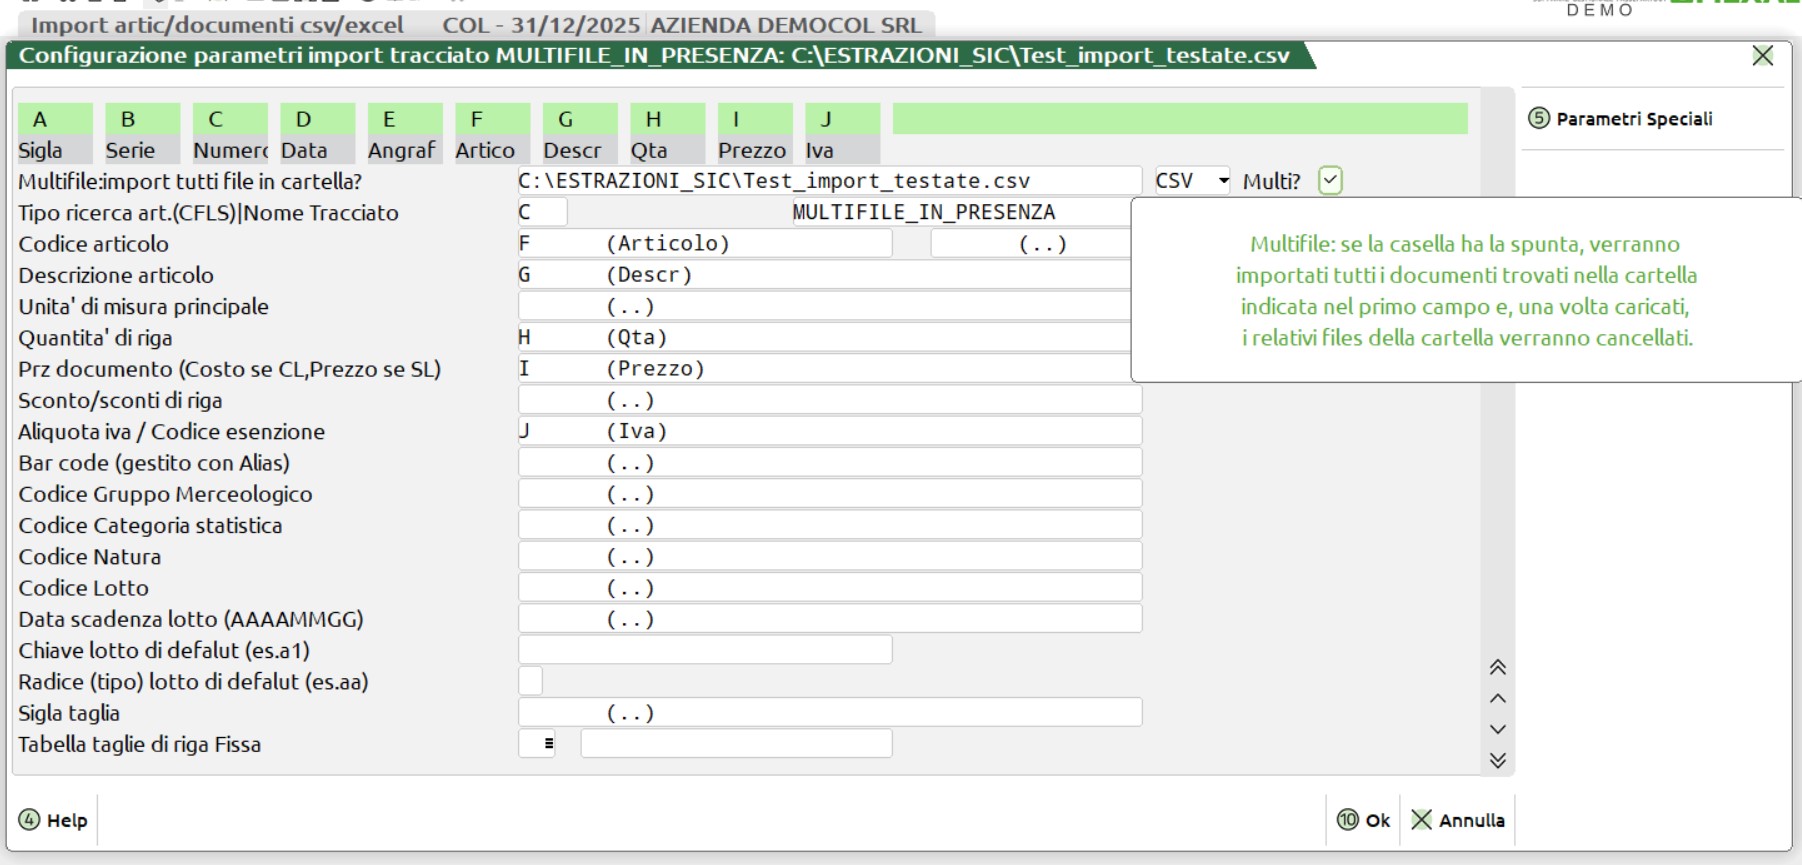The image size is (1802, 865).
Task: Click the Chiave lotto di default field
Action: pyautogui.click(x=704, y=650)
